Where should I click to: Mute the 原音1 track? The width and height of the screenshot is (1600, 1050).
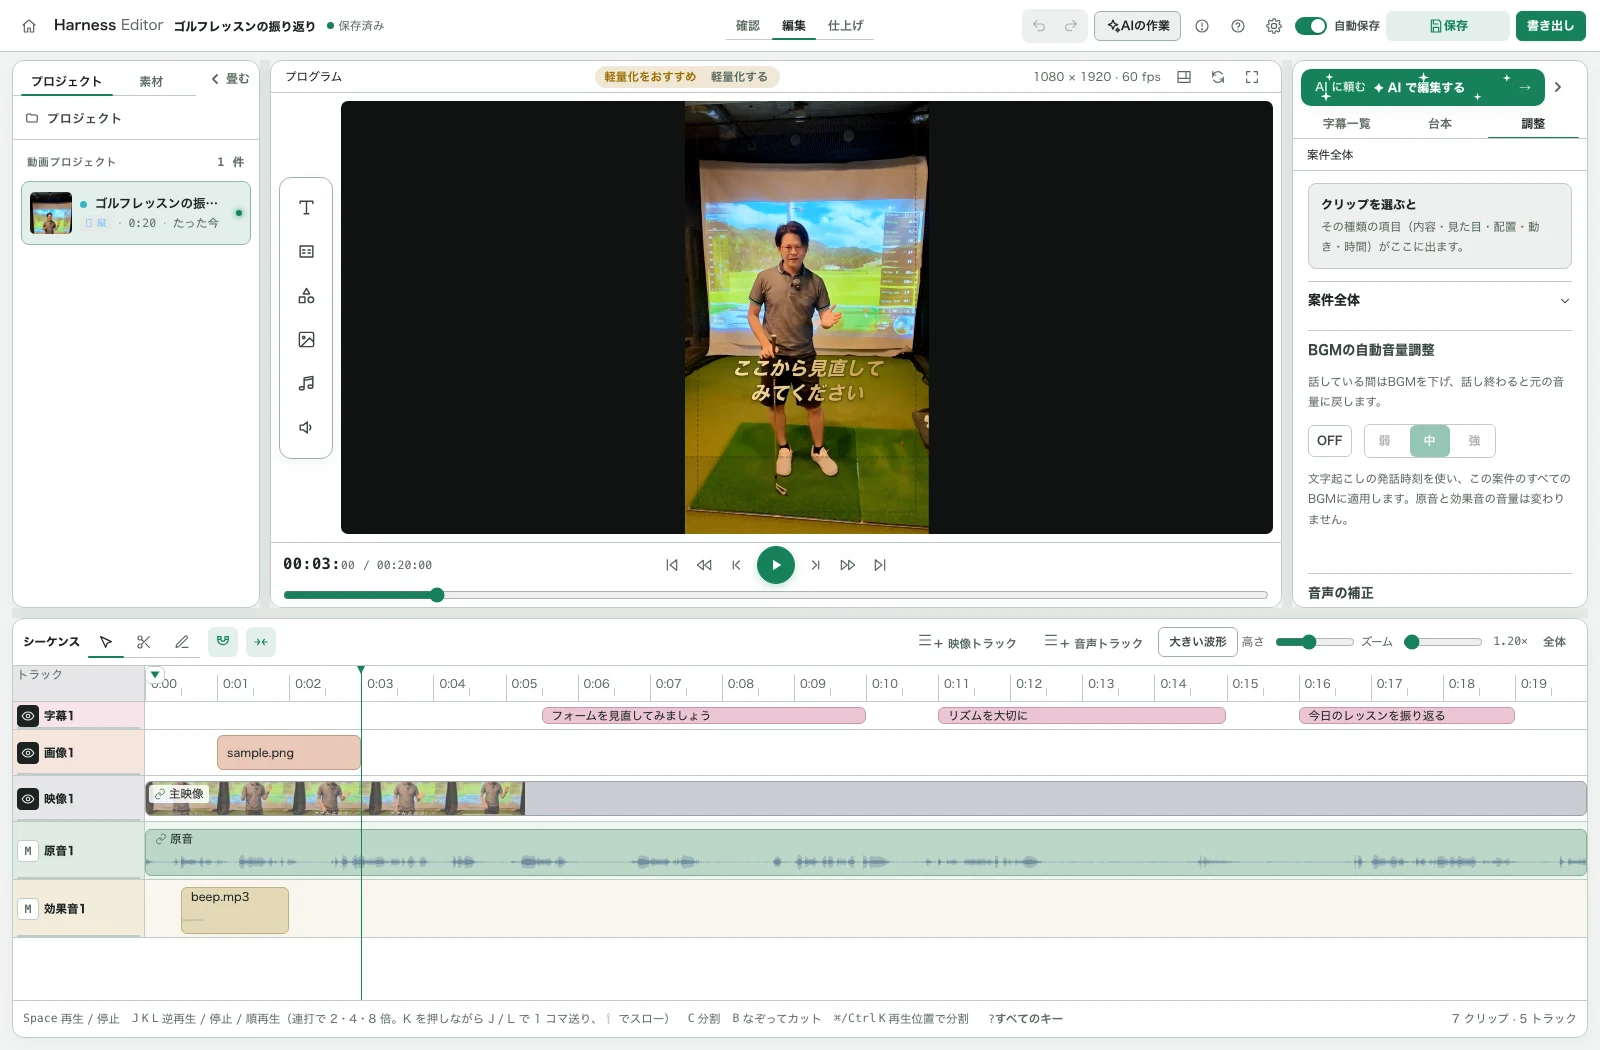[x=28, y=851]
